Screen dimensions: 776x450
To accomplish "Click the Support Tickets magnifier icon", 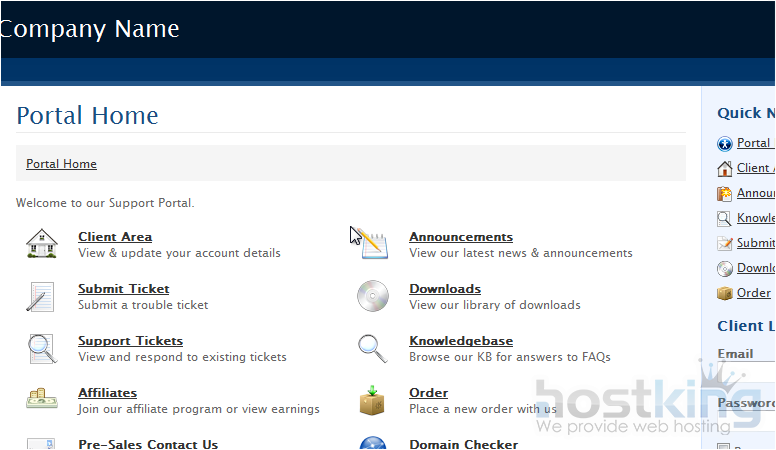I will (41, 349).
